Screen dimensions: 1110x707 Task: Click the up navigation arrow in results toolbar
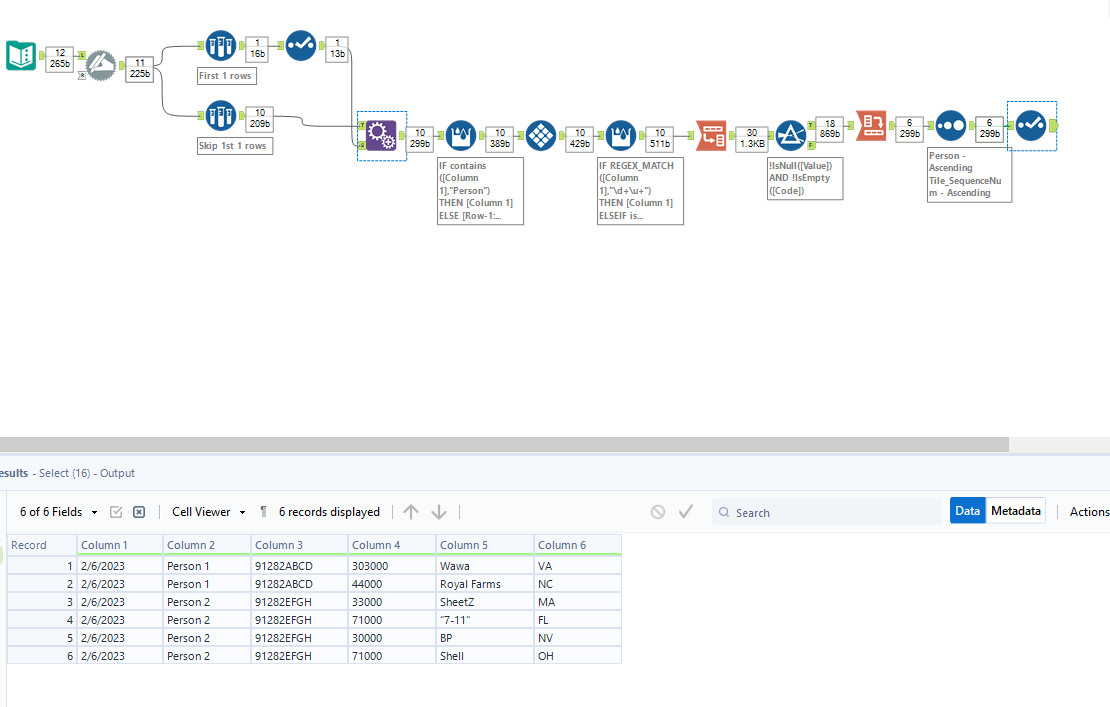[x=411, y=511]
